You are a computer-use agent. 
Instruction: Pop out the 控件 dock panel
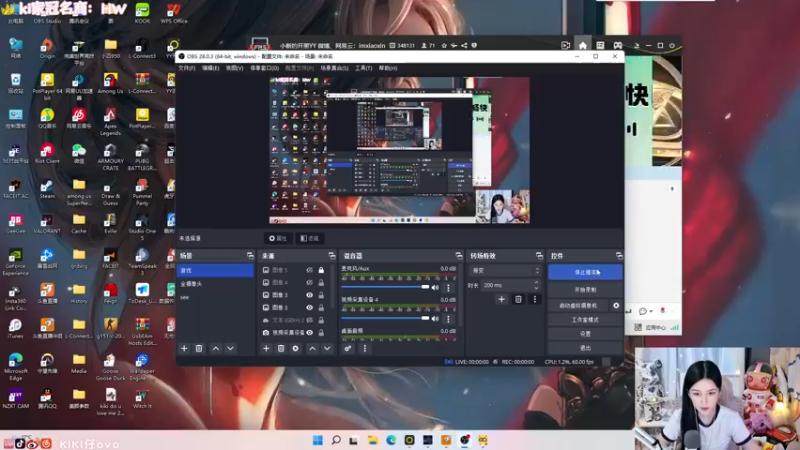click(x=619, y=256)
